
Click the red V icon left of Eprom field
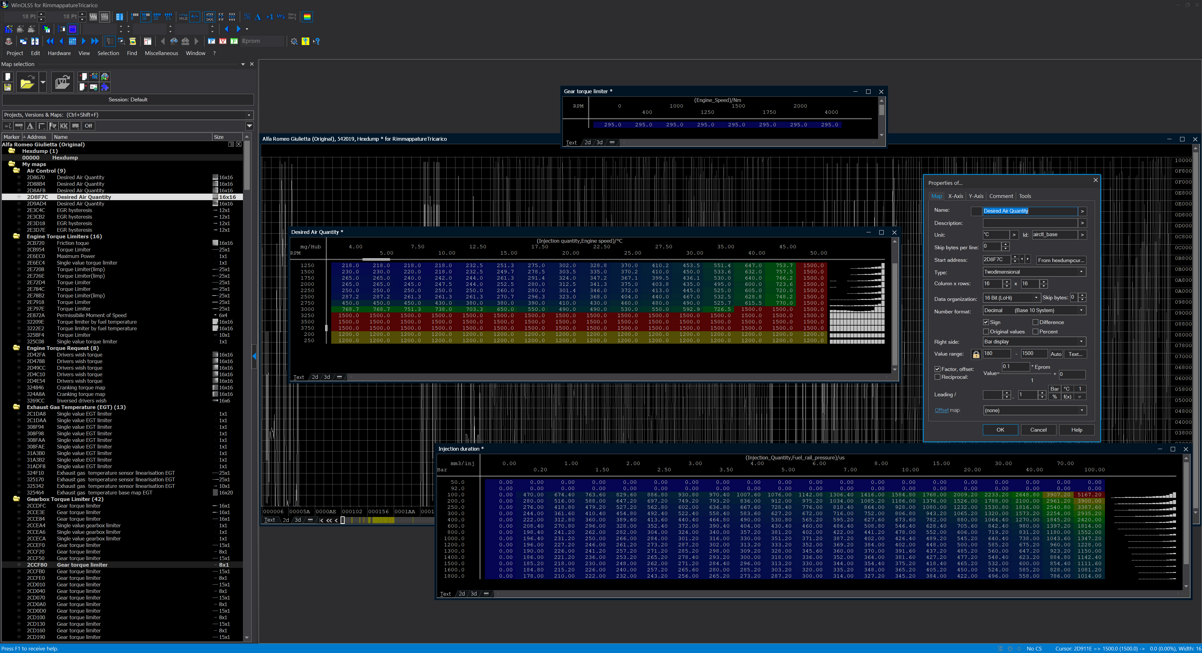[x=222, y=41]
